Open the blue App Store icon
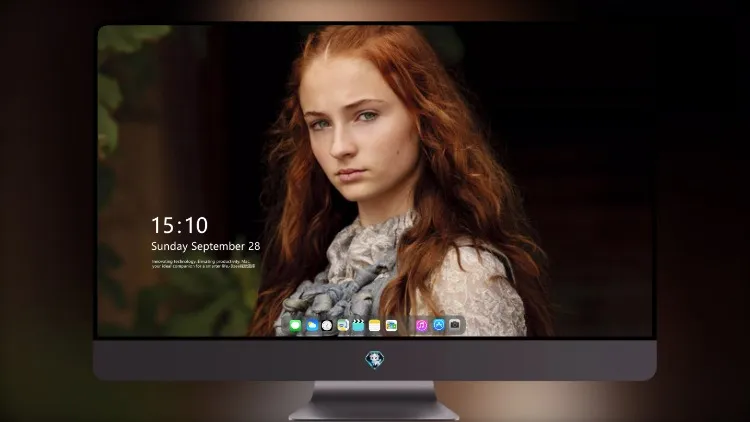Image resolution: width=750 pixels, height=422 pixels. (x=439, y=325)
